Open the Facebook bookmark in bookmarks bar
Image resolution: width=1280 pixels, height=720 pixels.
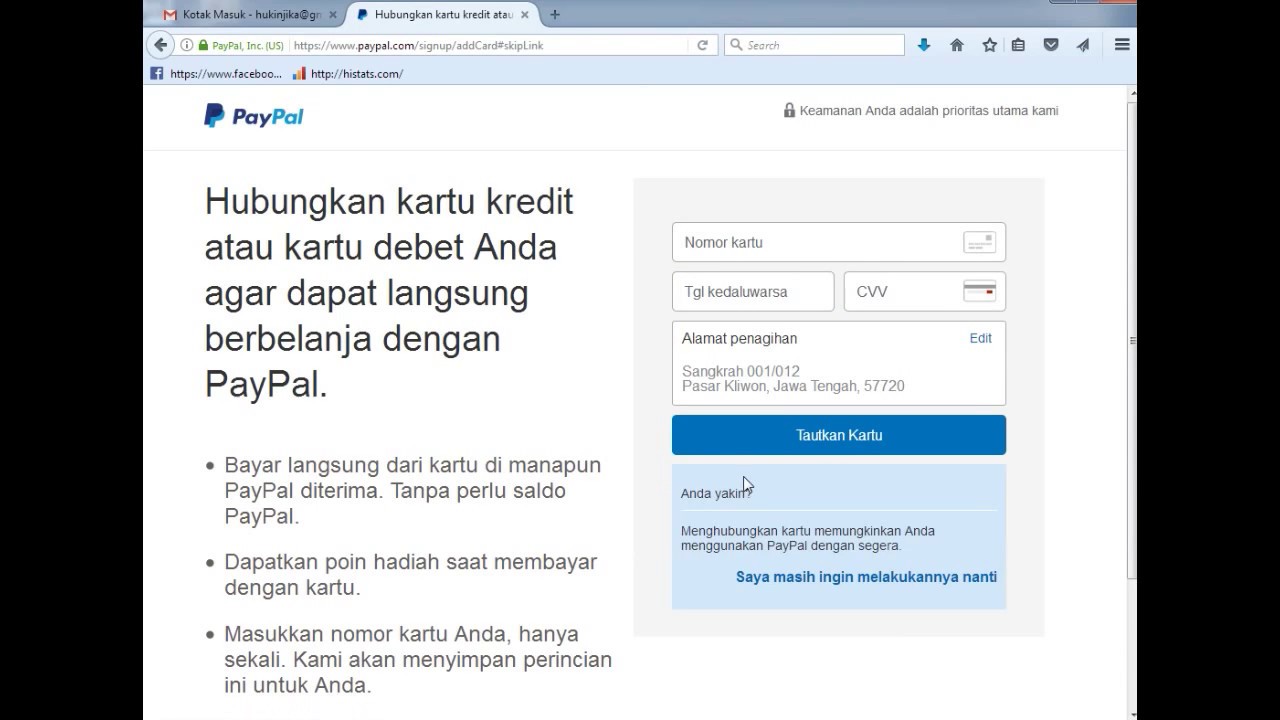[216, 73]
